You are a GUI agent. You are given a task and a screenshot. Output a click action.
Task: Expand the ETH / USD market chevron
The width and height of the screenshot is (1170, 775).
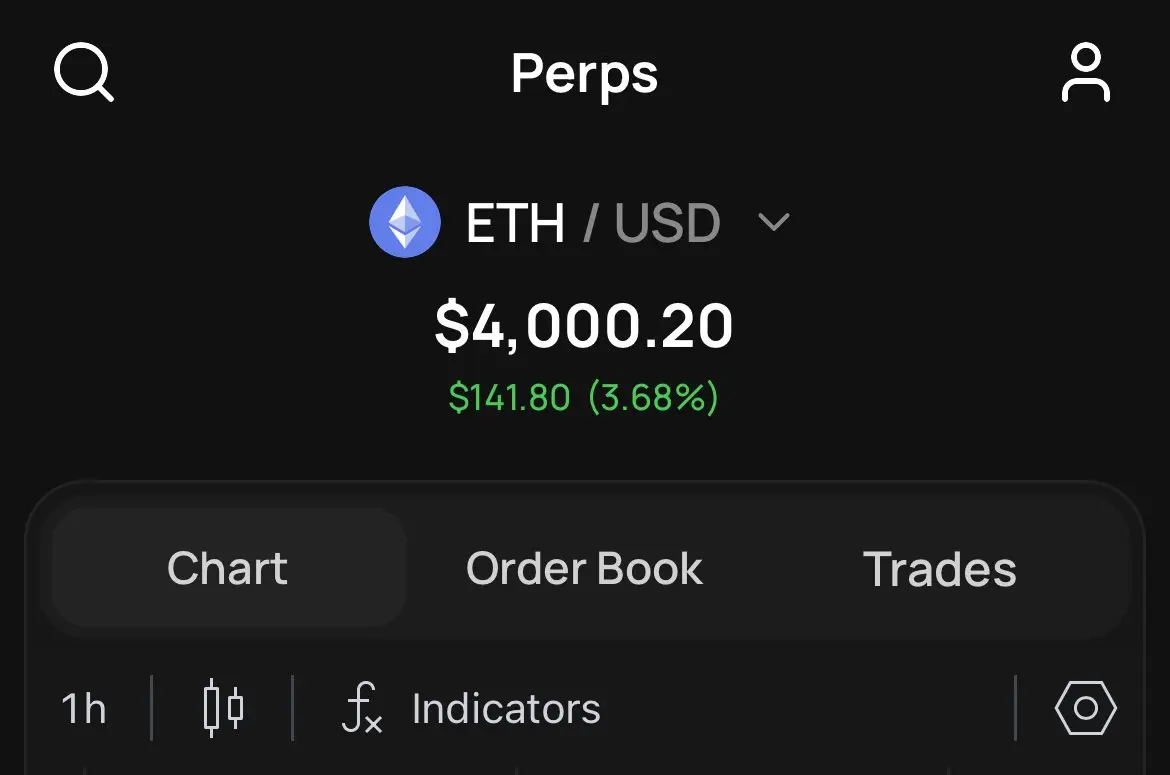(774, 222)
